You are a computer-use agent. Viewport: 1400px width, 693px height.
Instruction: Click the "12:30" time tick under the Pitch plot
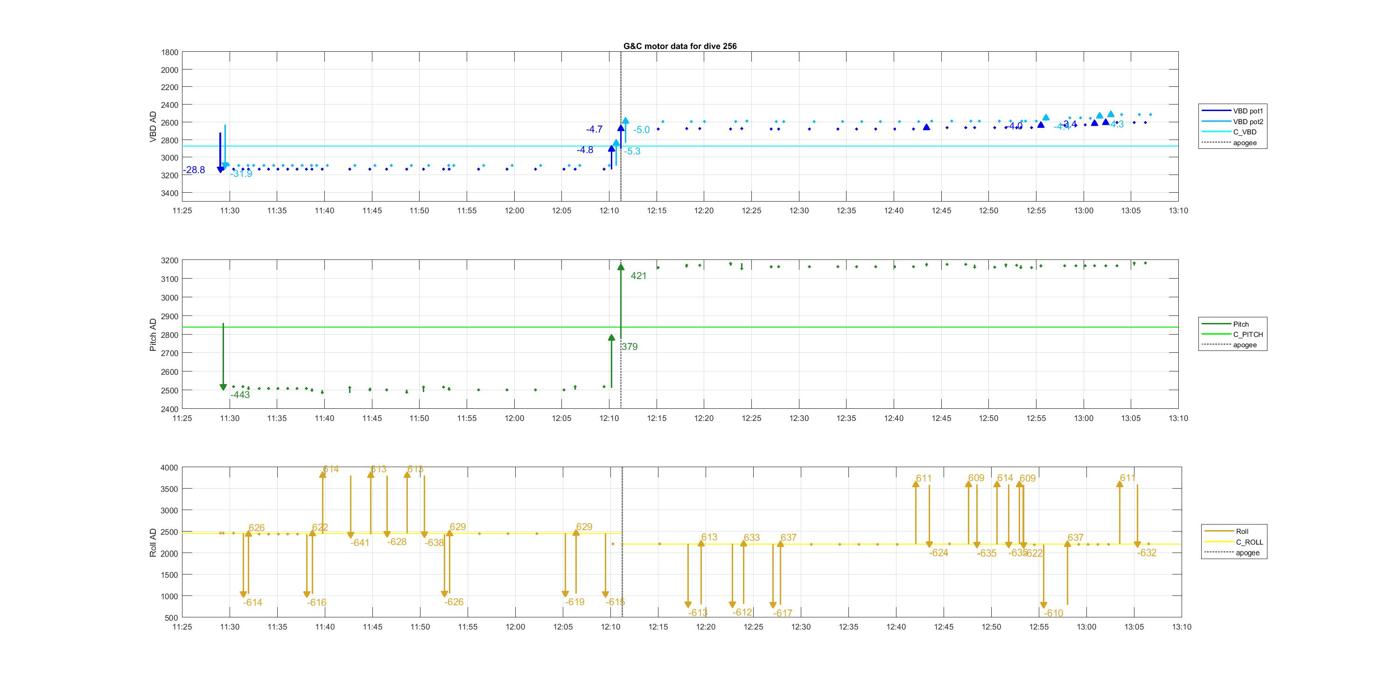pos(799,419)
